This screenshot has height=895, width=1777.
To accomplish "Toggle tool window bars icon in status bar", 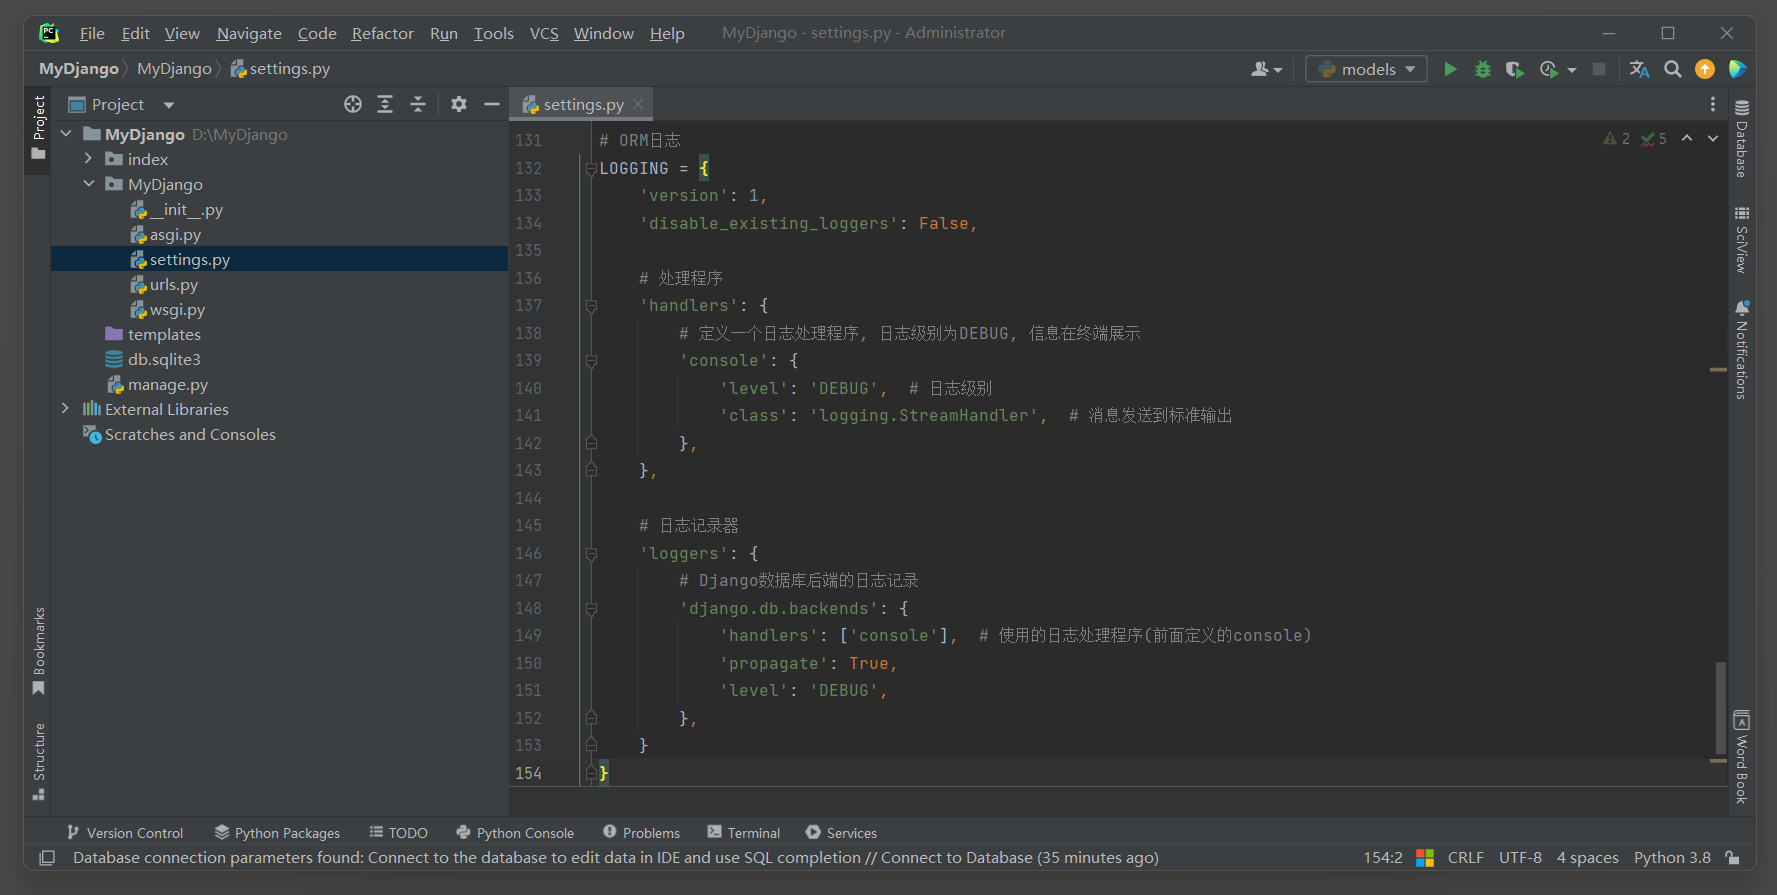I will tap(47, 858).
